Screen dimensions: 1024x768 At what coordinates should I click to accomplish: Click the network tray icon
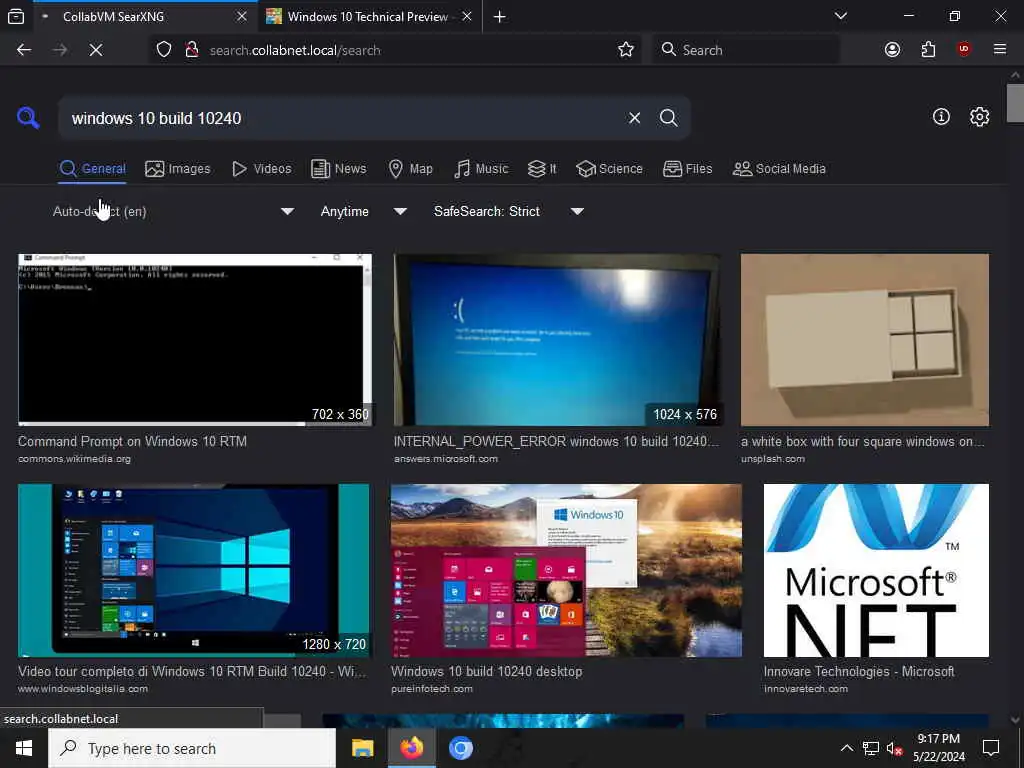871,748
